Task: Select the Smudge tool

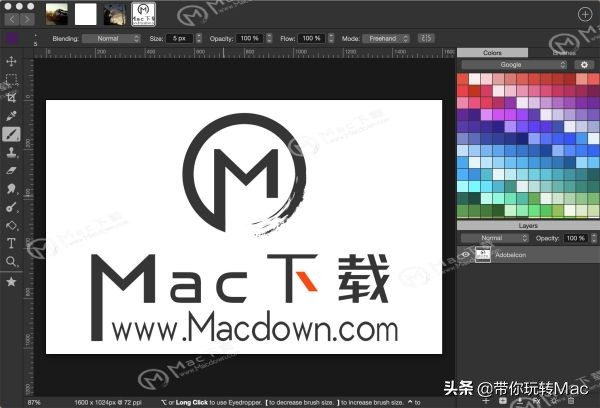Action: click(11, 189)
